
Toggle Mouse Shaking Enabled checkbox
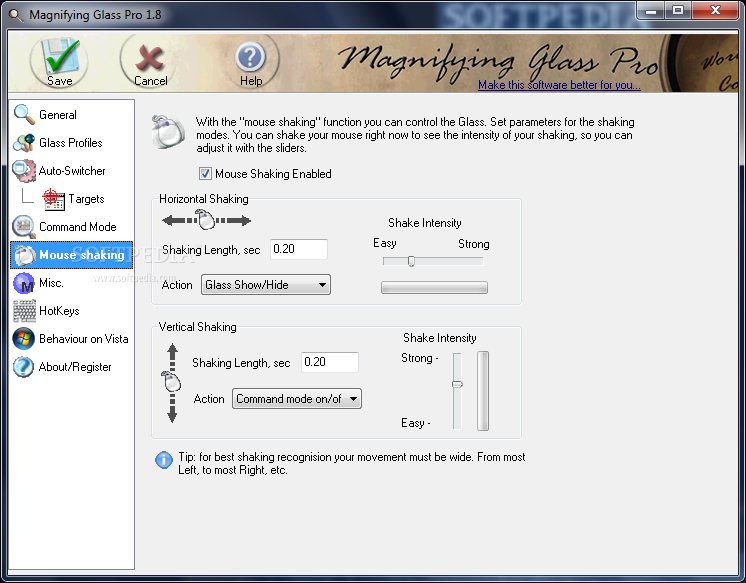205,174
